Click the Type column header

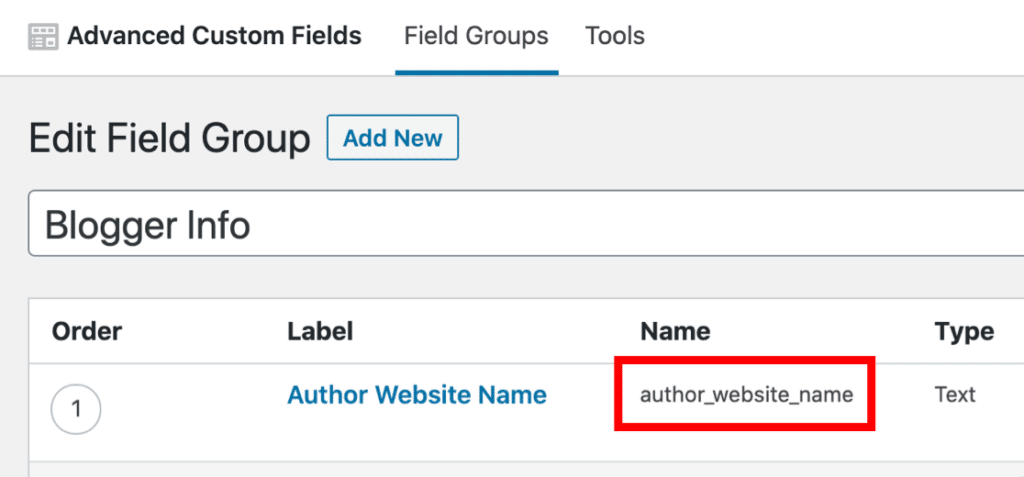point(964,331)
